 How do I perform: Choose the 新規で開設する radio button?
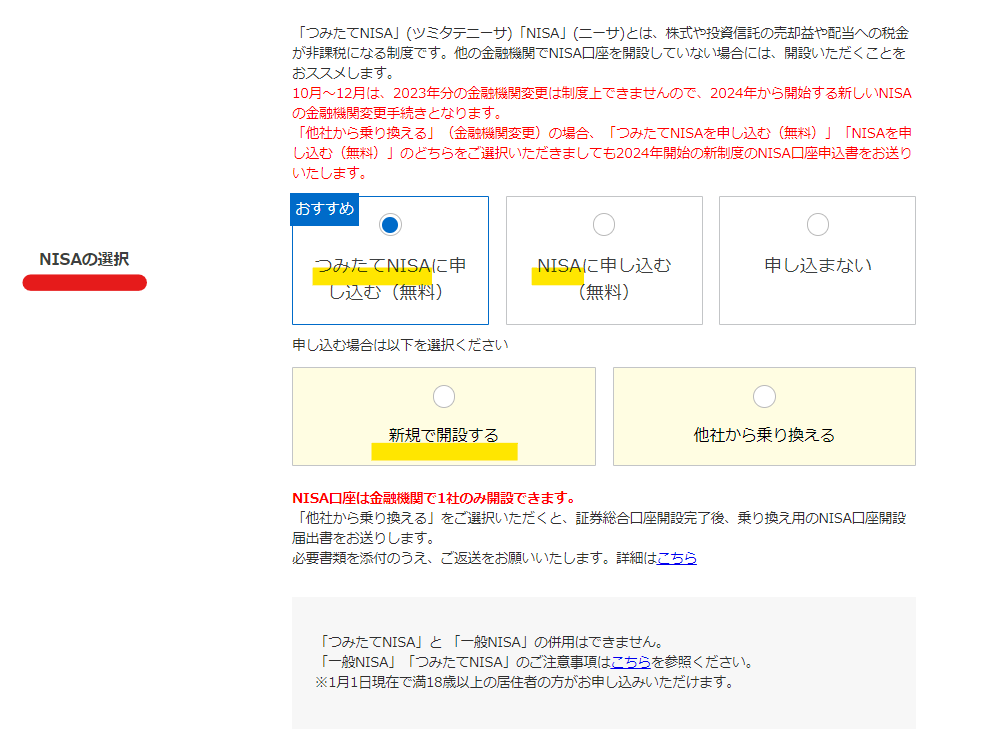click(x=444, y=397)
